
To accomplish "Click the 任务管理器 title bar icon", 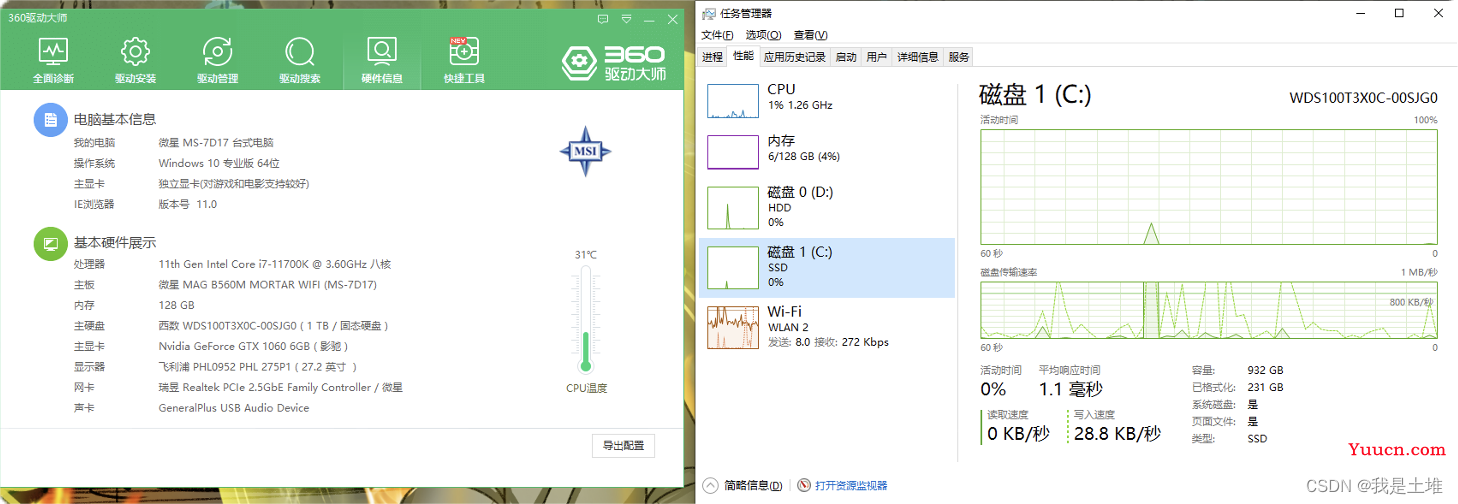I will 709,13.
